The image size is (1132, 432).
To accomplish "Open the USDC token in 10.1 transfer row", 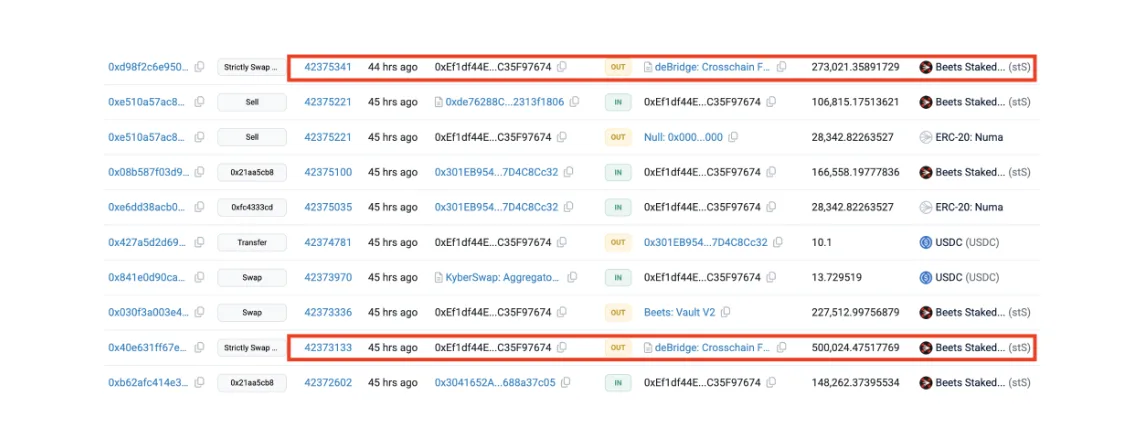I will click(x=959, y=243).
